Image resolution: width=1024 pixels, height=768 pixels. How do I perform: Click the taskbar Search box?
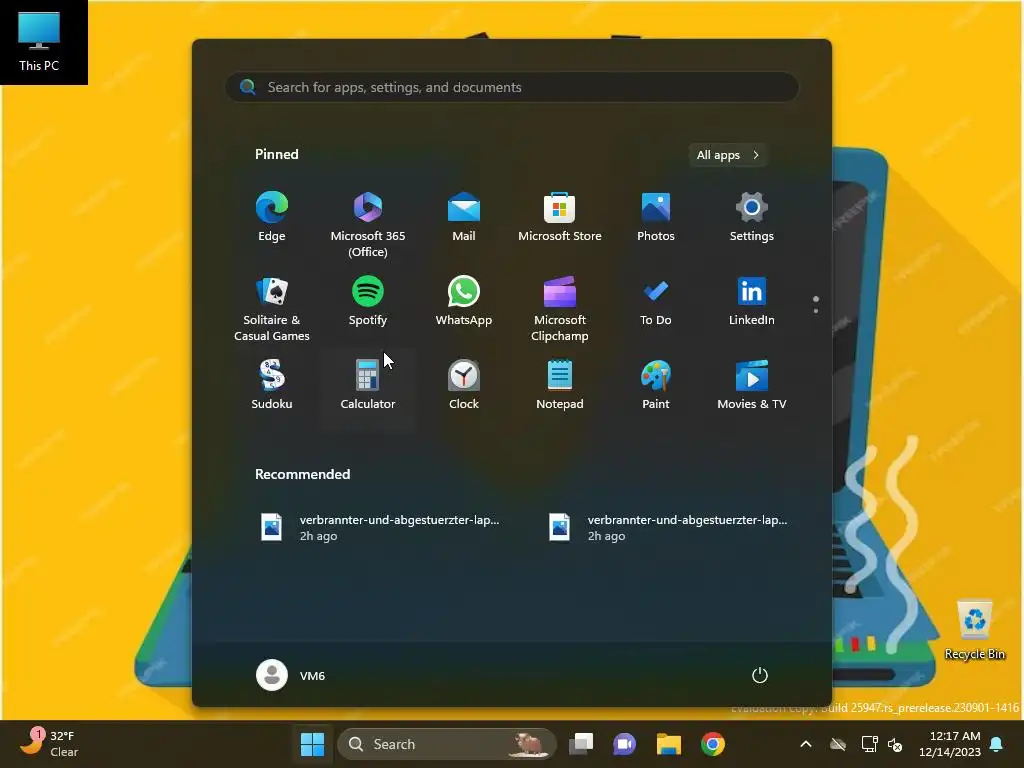(x=447, y=744)
